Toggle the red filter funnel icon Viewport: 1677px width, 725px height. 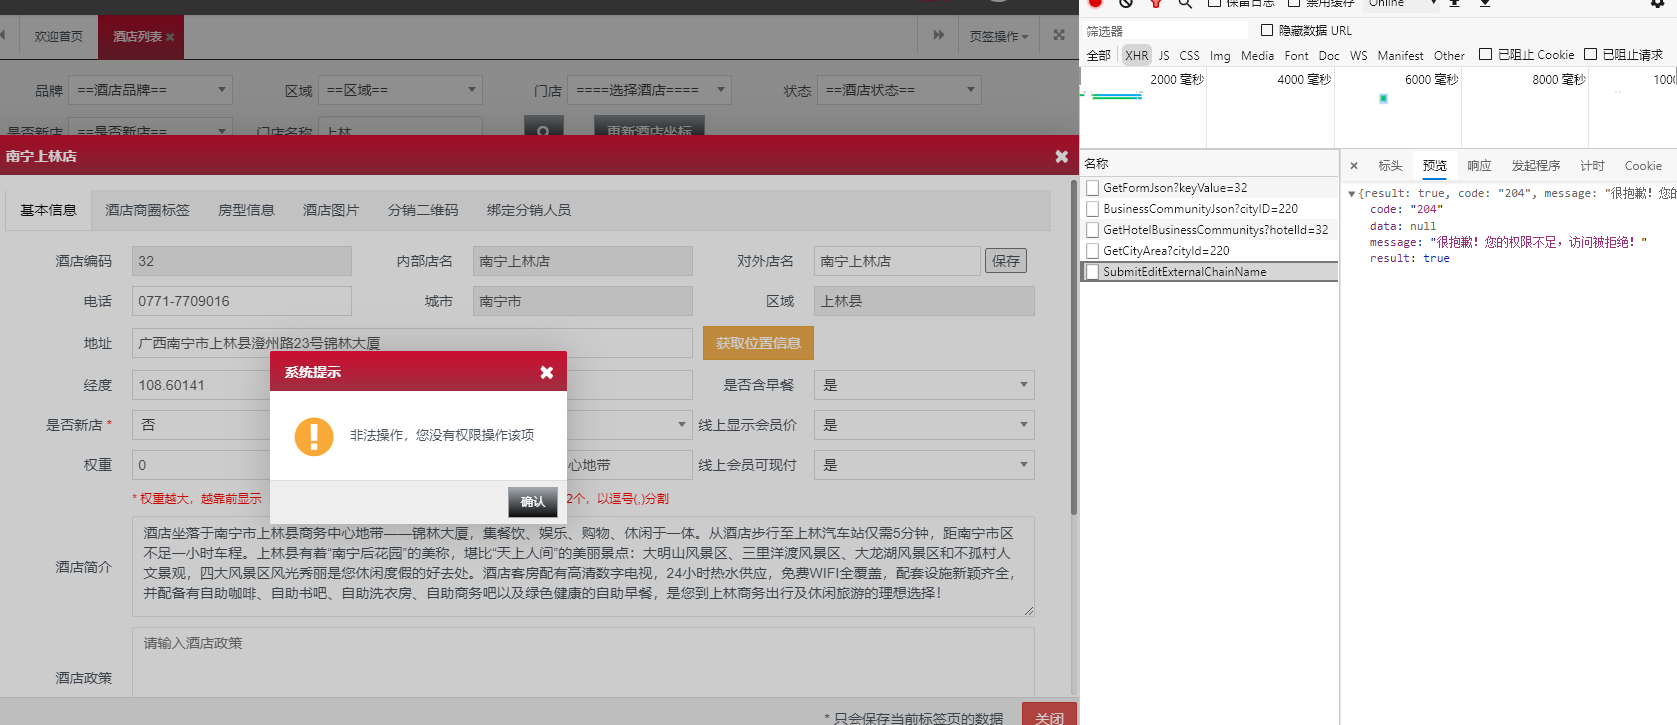click(x=1156, y=3)
